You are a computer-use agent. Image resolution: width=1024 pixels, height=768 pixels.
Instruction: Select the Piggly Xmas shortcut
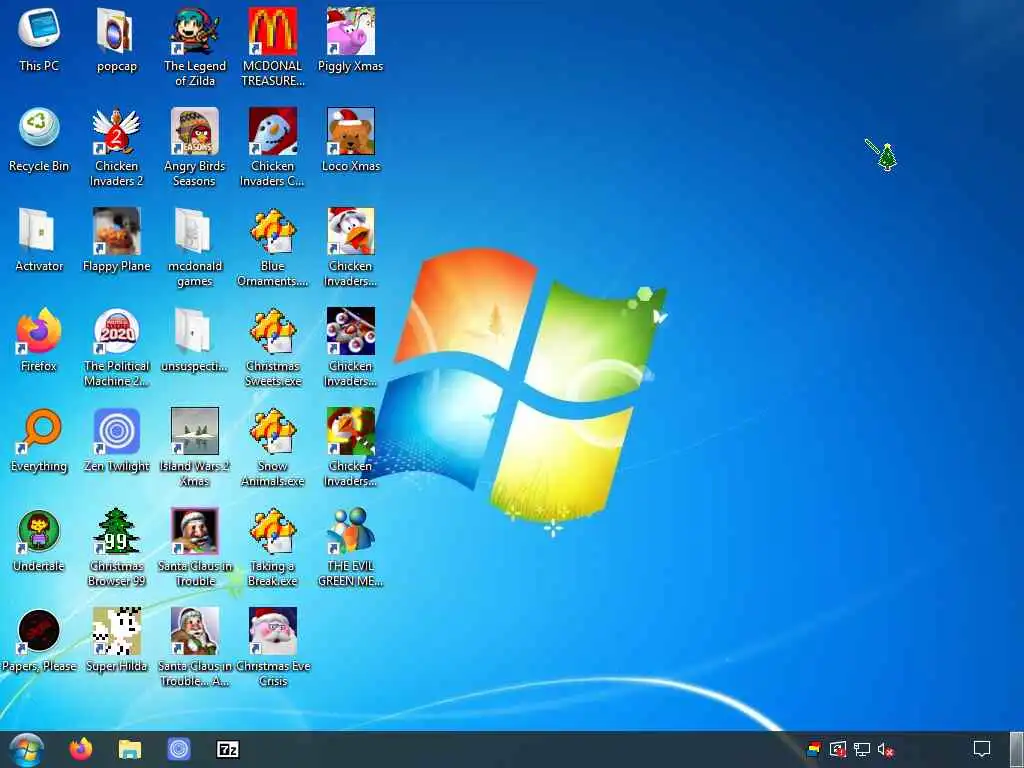pos(351,39)
